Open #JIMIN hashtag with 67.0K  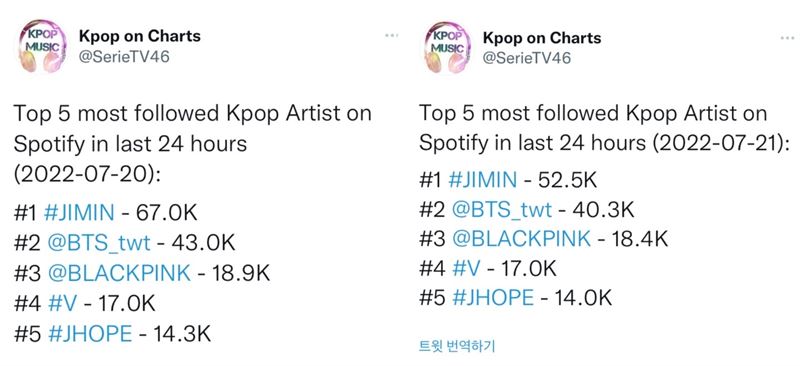tap(79, 212)
